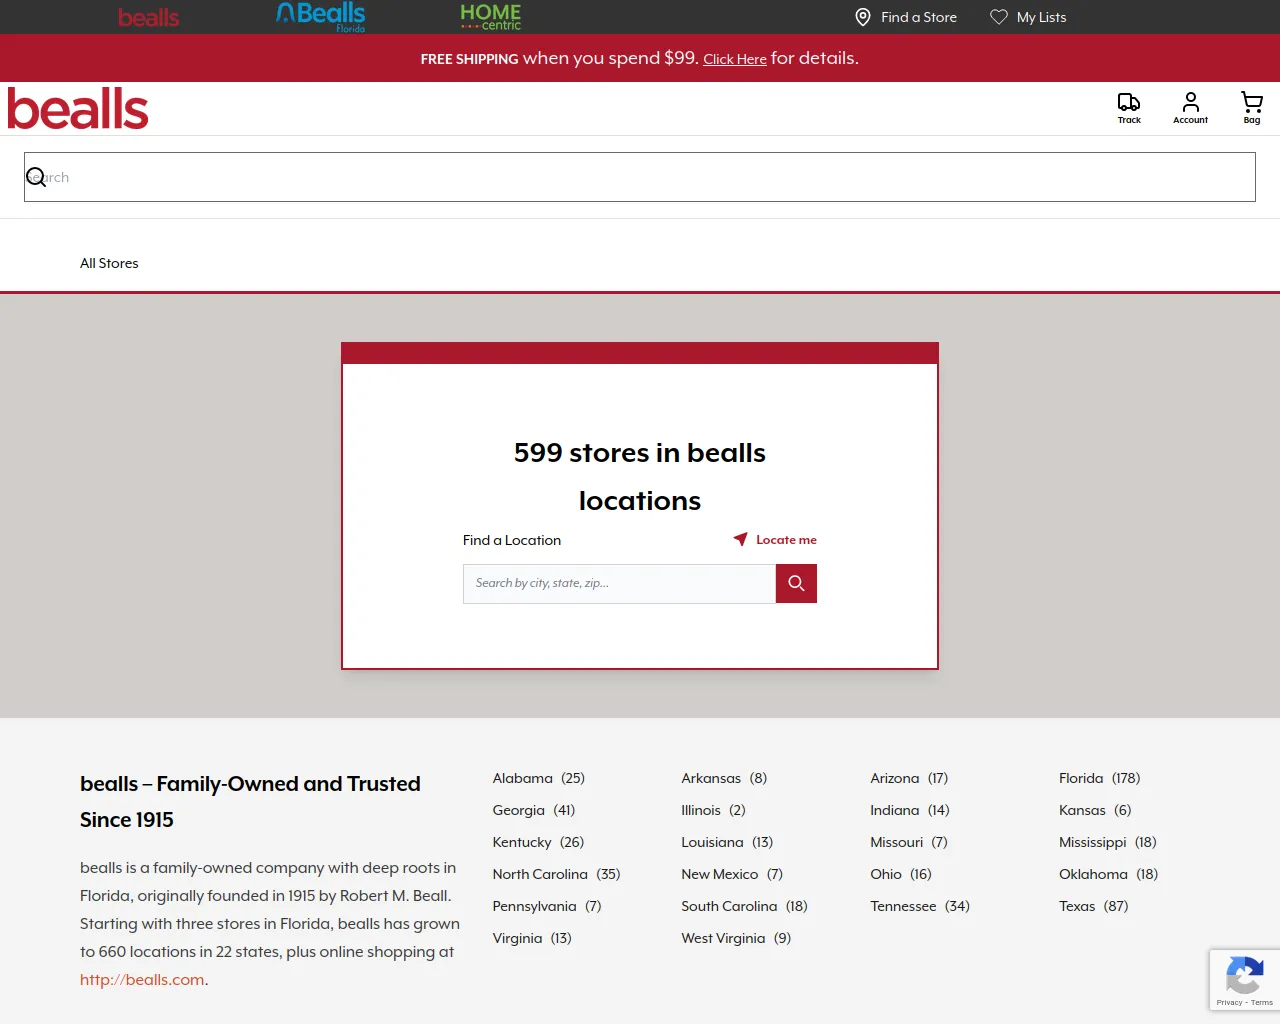The height and width of the screenshot is (1024, 1280).
Task: Open Louisiana store locations
Action: 727,842
